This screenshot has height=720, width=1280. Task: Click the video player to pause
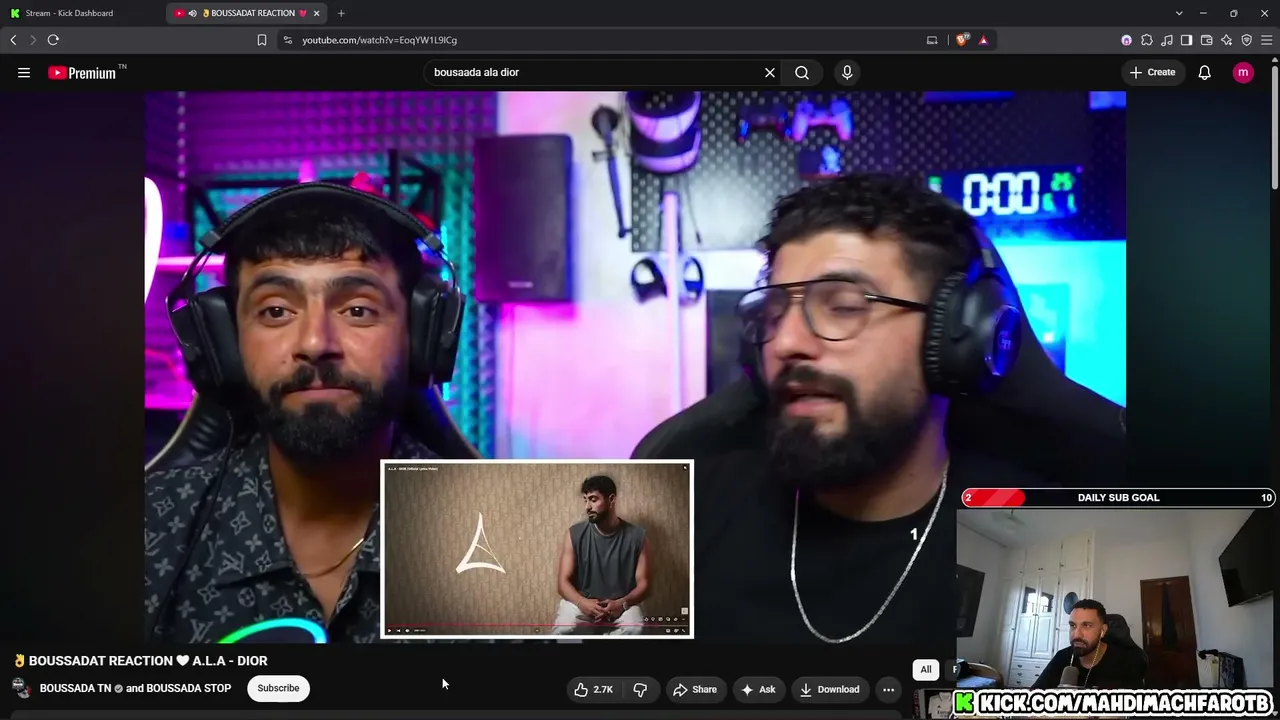(x=635, y=366)
